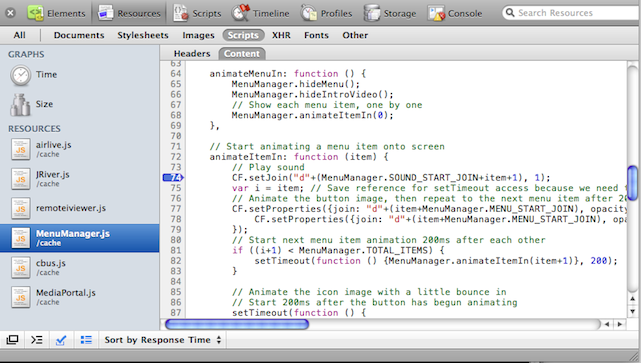Filter by Stylesheets
641x363 pixels.
pos(143,35)
